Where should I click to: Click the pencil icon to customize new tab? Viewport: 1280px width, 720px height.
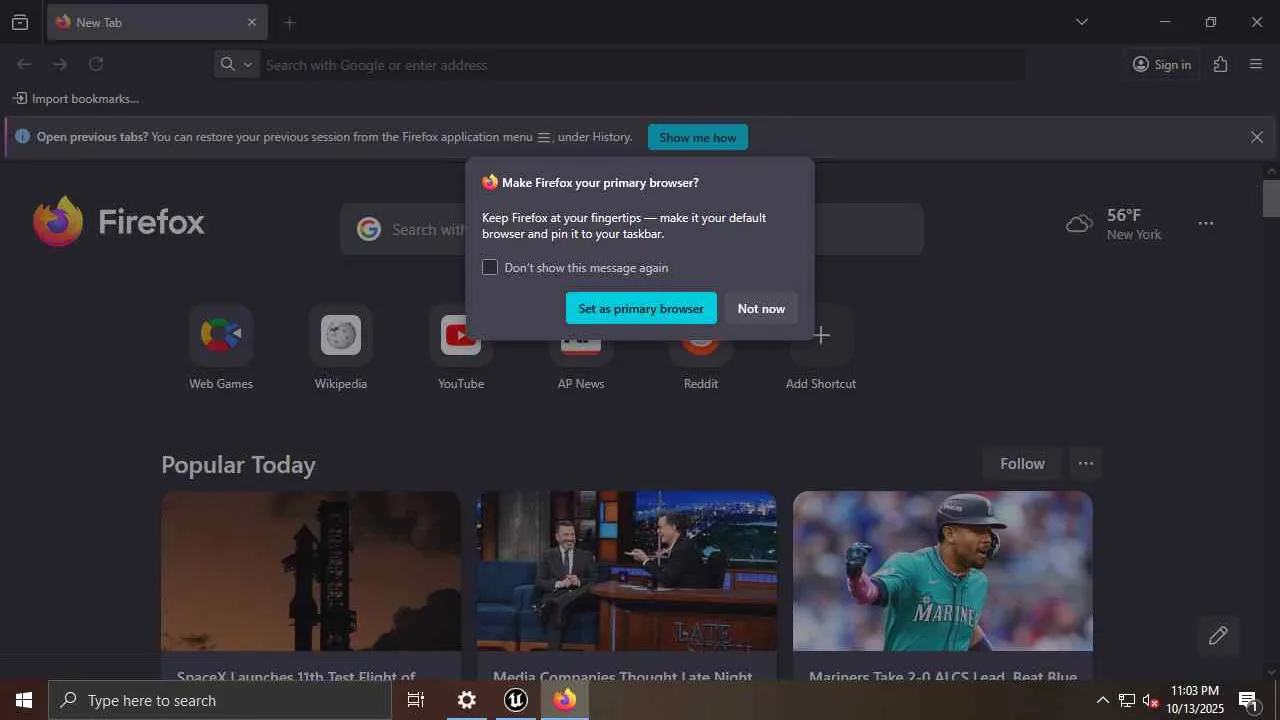click(1218, 636)
